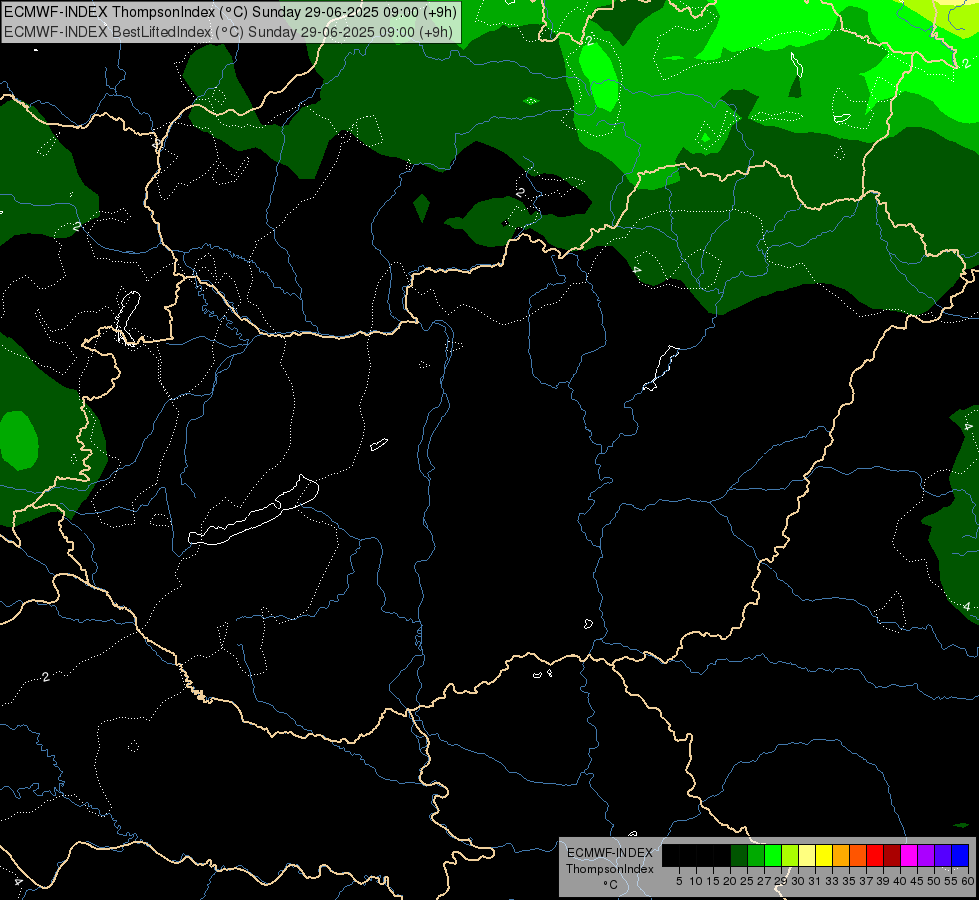
Task: Click the dark red 39–40 legend swatch
Action: tap(892, 855)
